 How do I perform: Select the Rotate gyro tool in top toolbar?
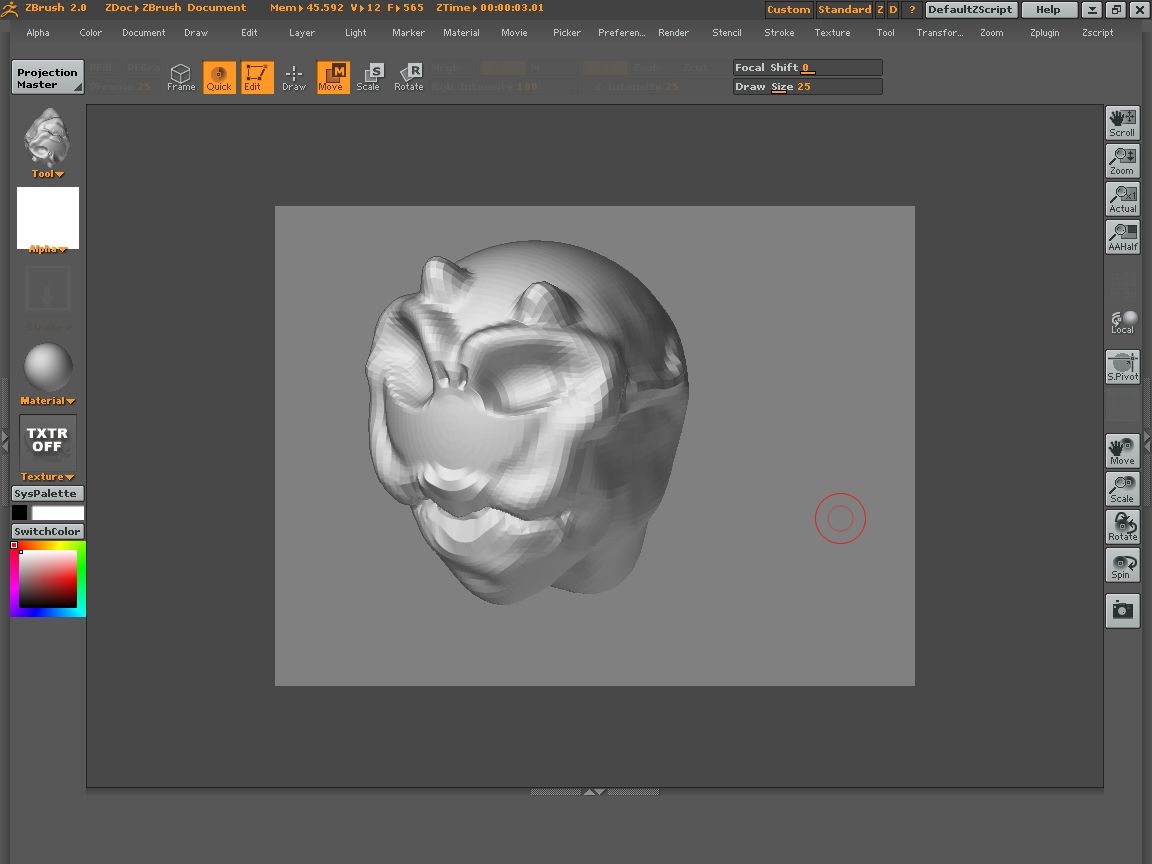point(408,77)
